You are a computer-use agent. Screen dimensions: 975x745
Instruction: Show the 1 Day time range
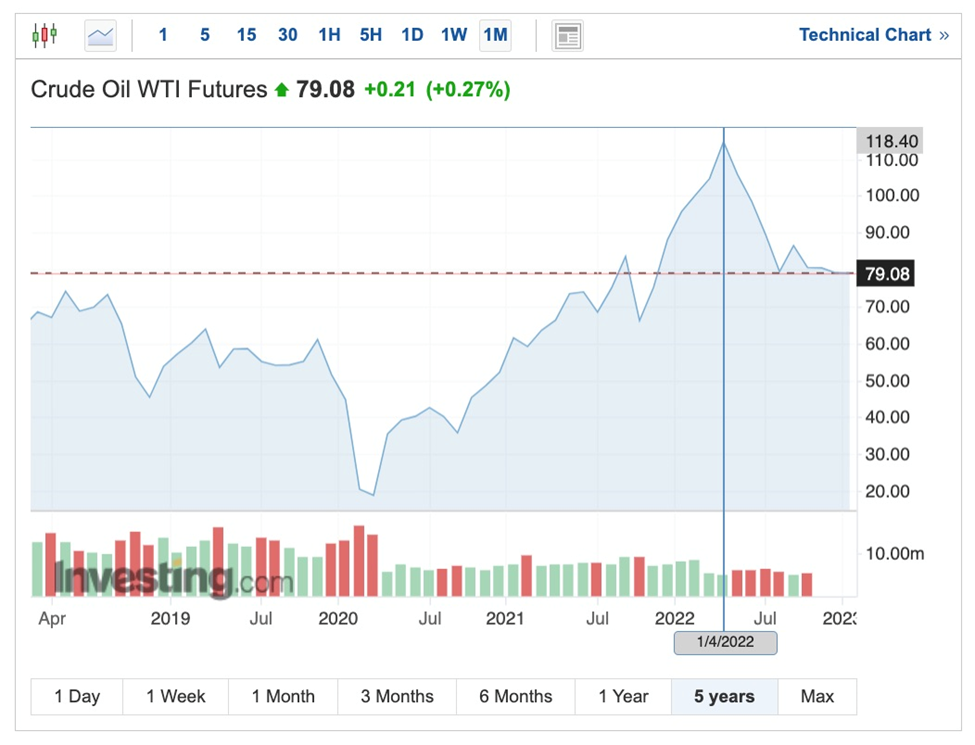(77, 697)
